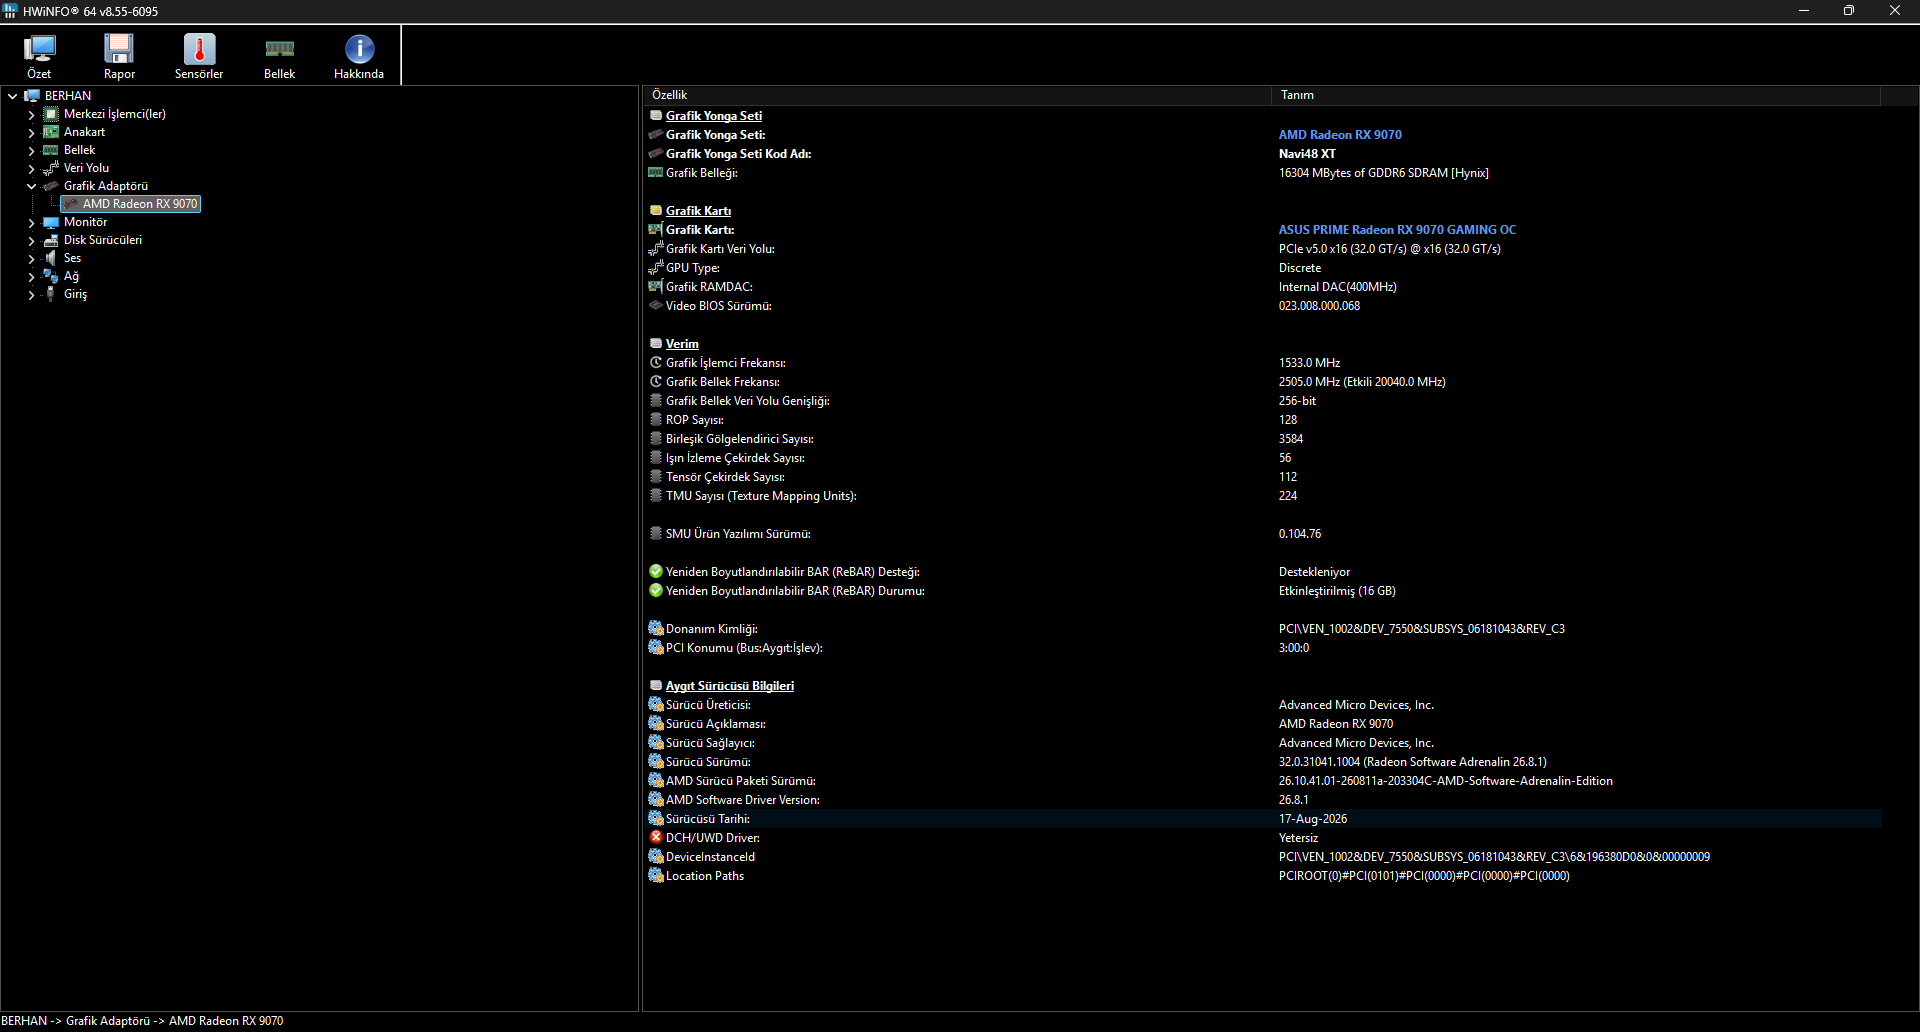Screen dimensions: 1920x1032
Task: Select the Sürücüsü Tarihi row
Action: click(1264, 818)
